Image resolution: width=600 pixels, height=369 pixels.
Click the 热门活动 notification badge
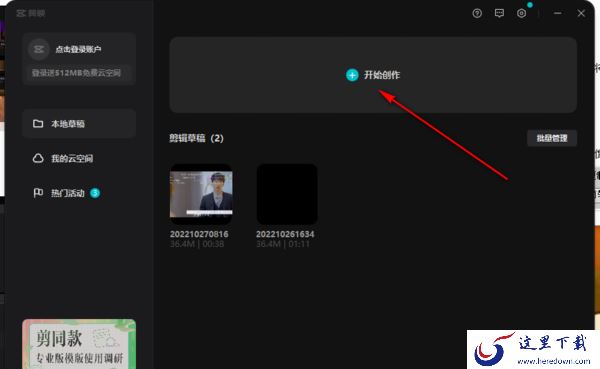(x=95, y=193)
